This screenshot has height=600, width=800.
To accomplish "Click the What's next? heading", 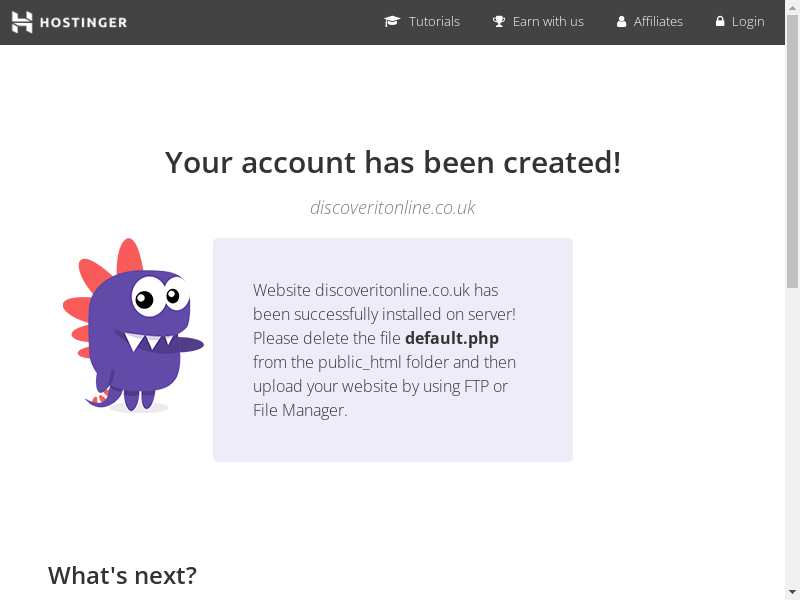I will [x=122, y=576].
